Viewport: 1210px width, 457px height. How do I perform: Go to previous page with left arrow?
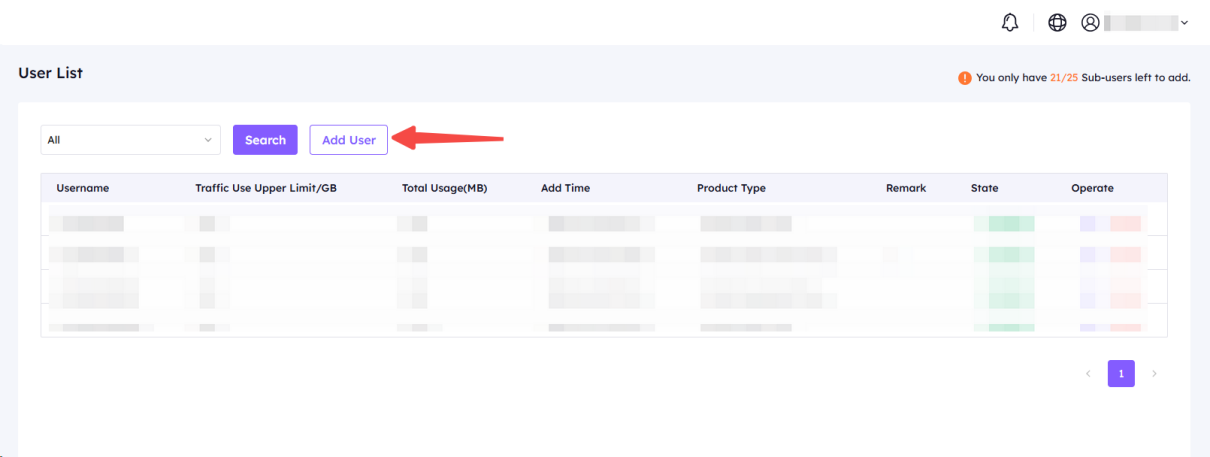coord(1088,374)
